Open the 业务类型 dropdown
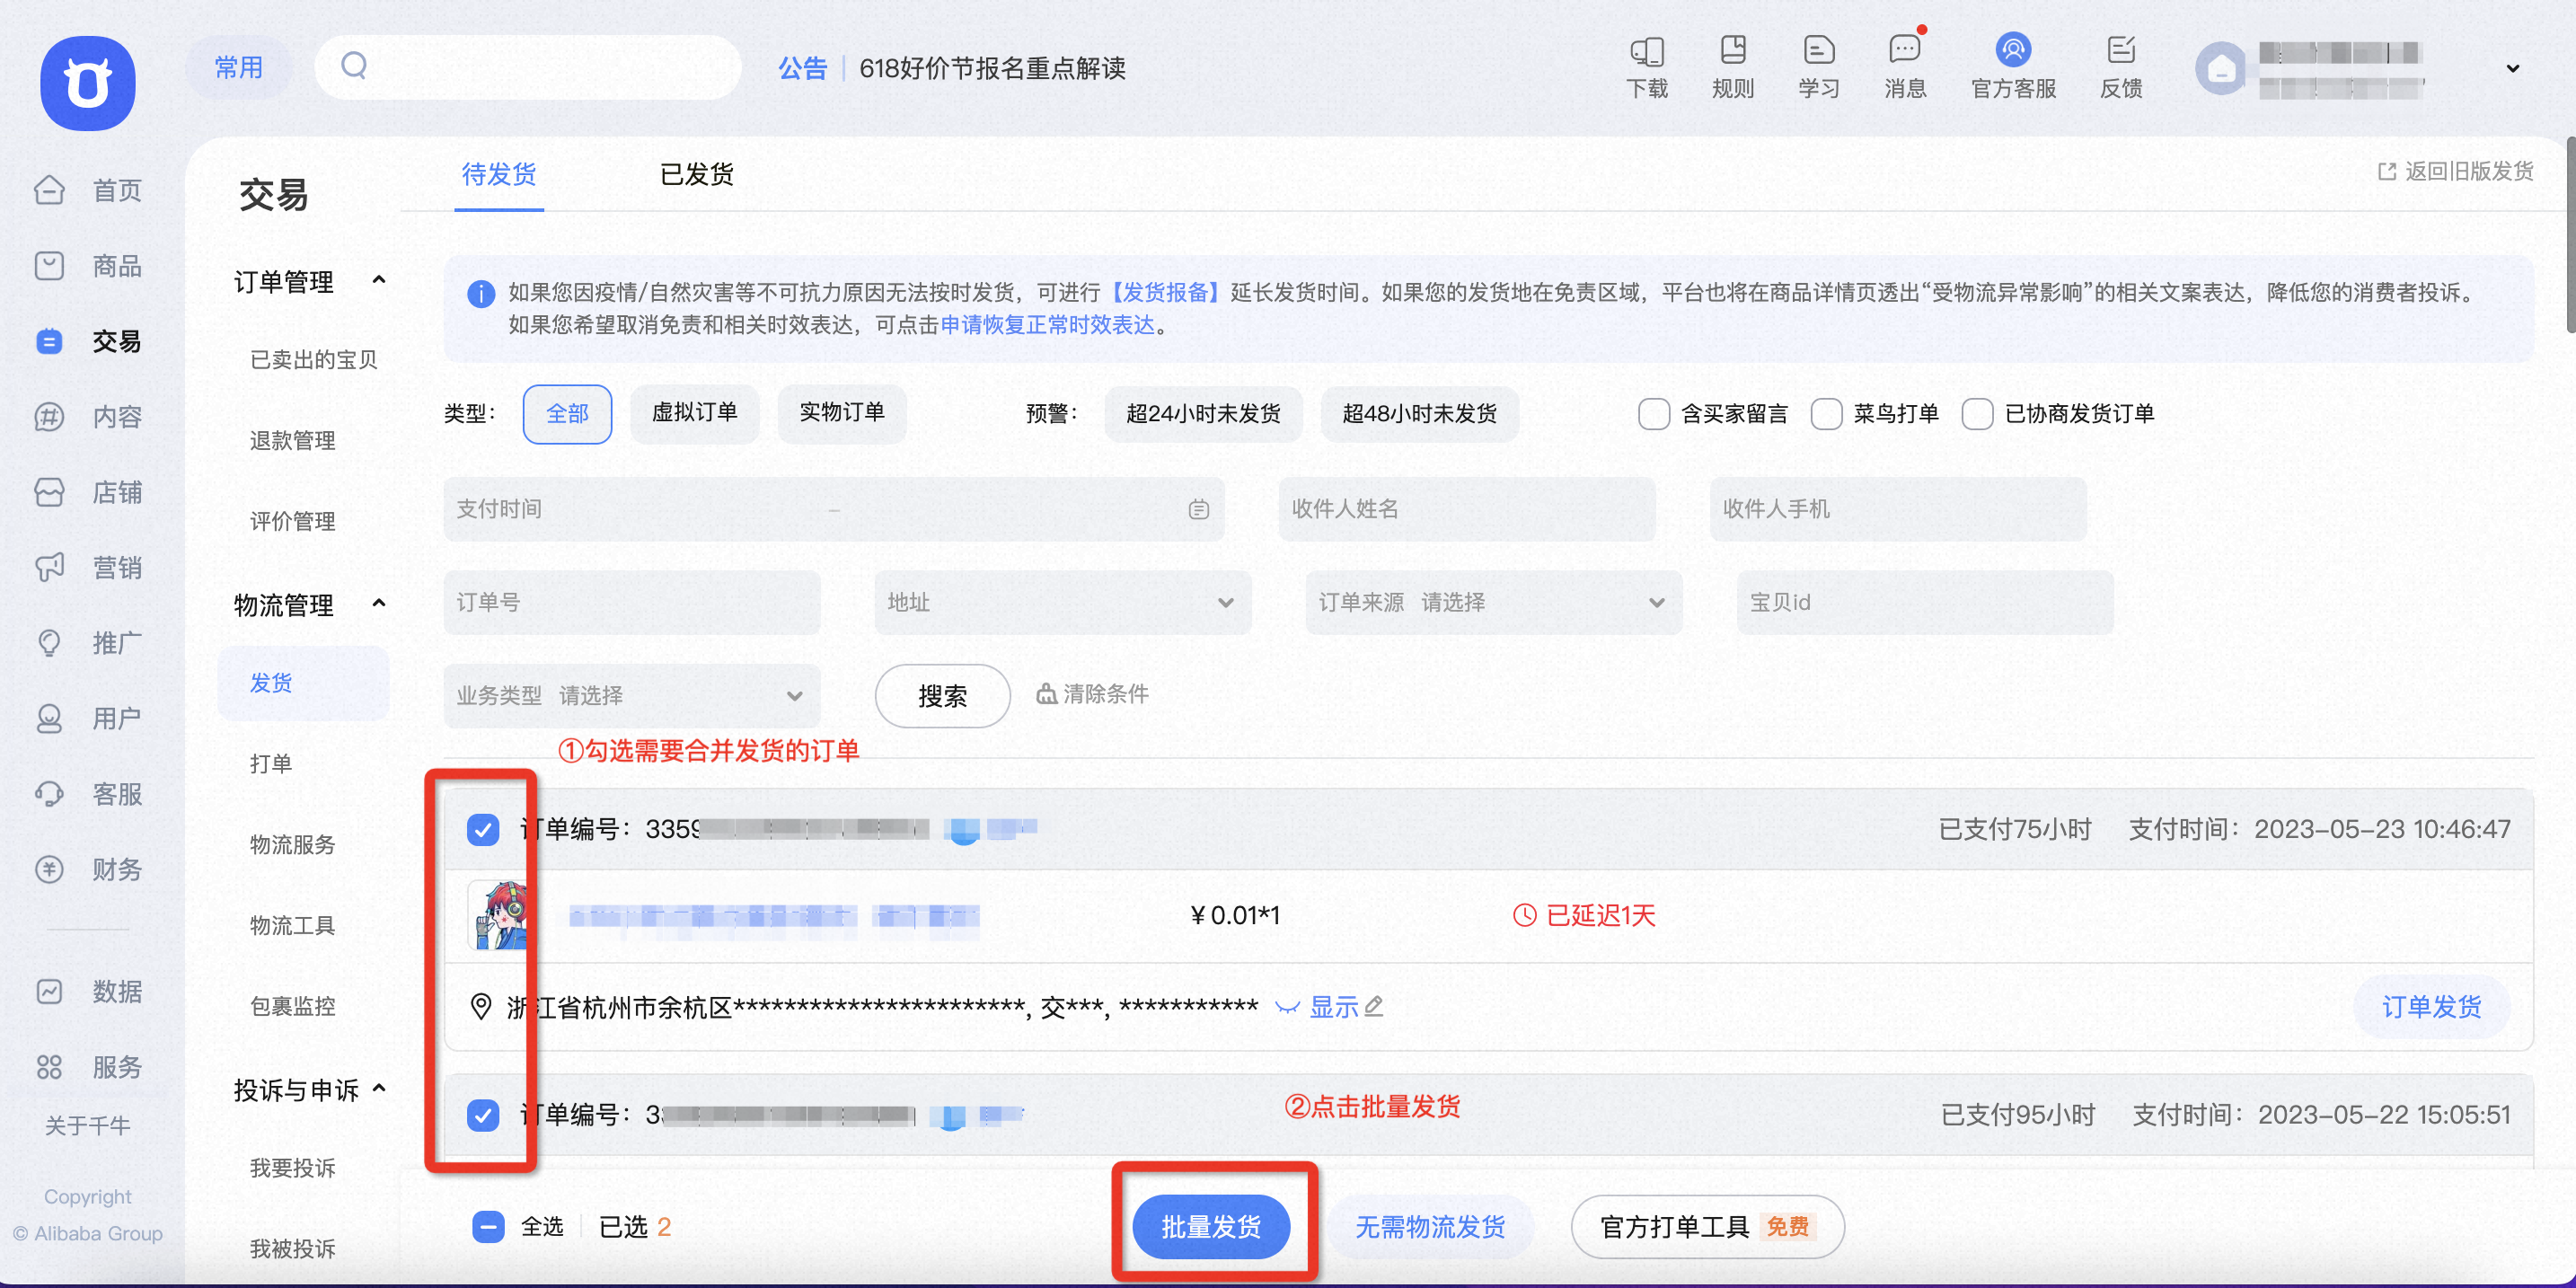 point(631,695)
